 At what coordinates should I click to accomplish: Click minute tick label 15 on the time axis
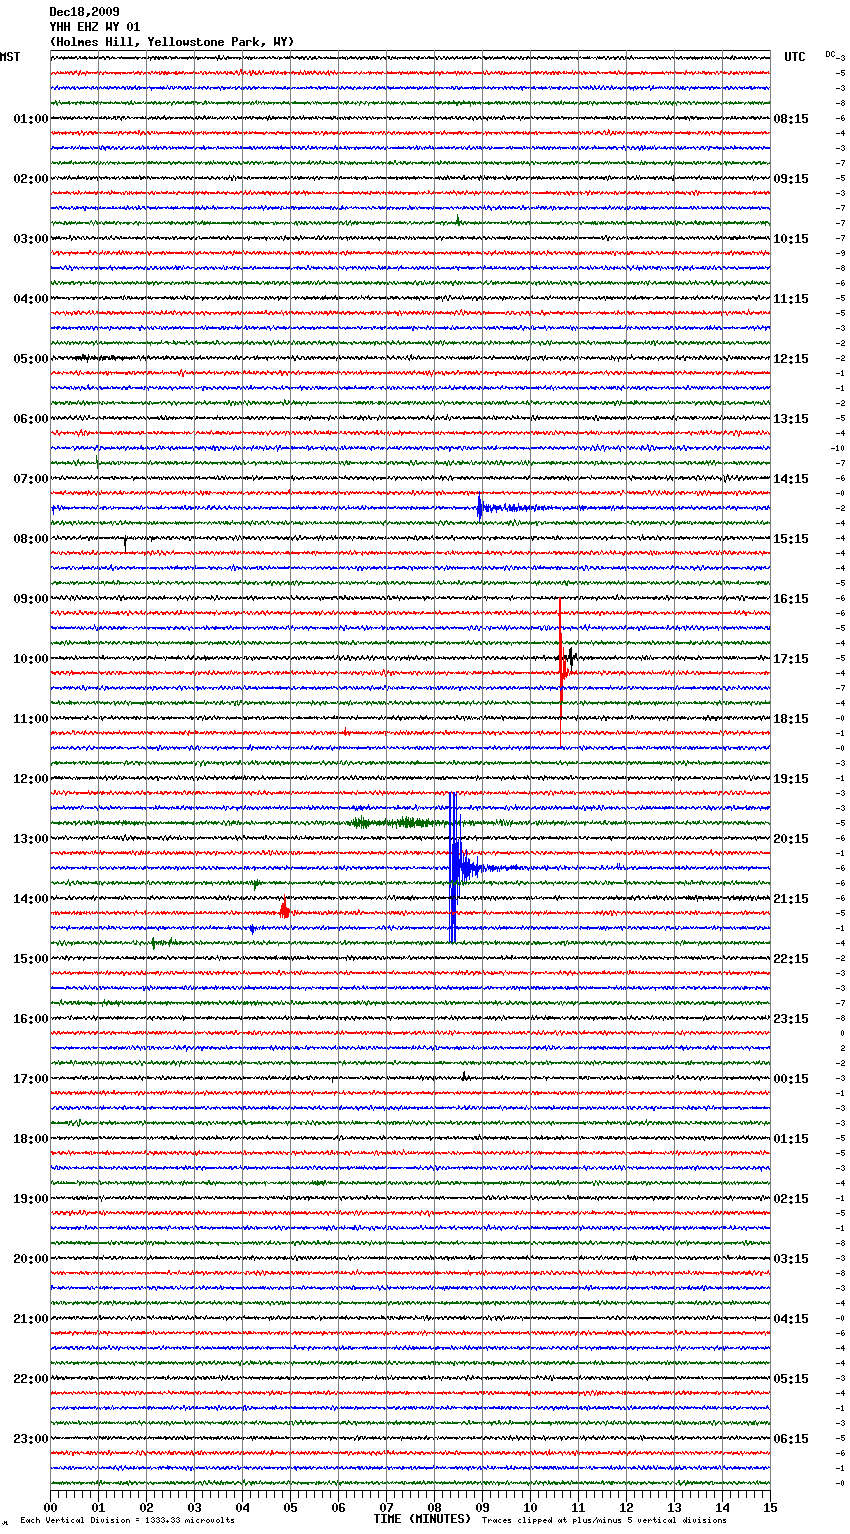pos(769,1507)
